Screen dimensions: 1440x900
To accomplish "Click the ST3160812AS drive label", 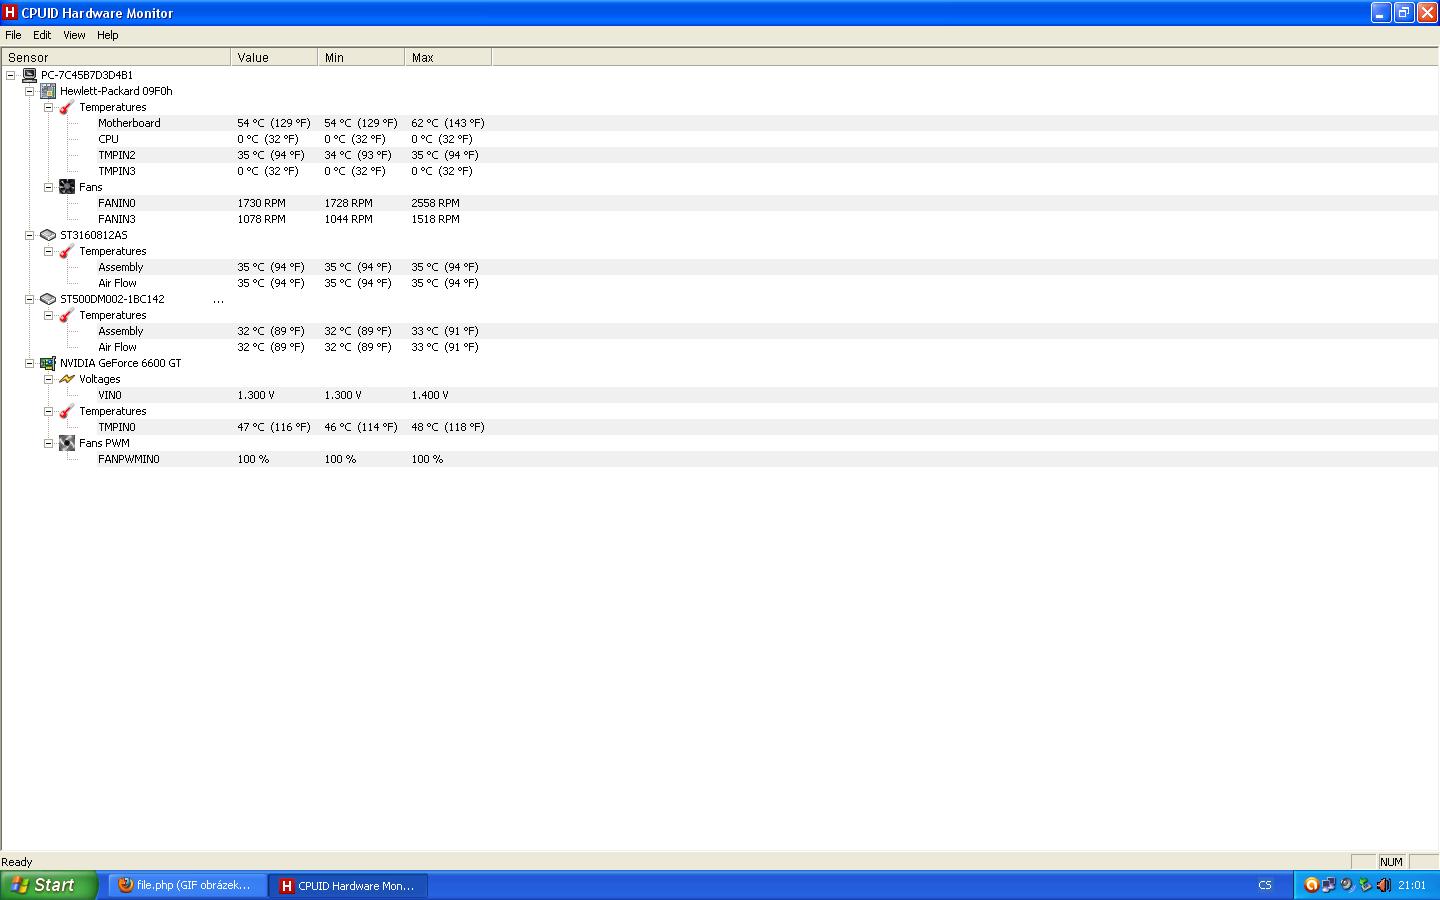I will click(x=94, y=235).
